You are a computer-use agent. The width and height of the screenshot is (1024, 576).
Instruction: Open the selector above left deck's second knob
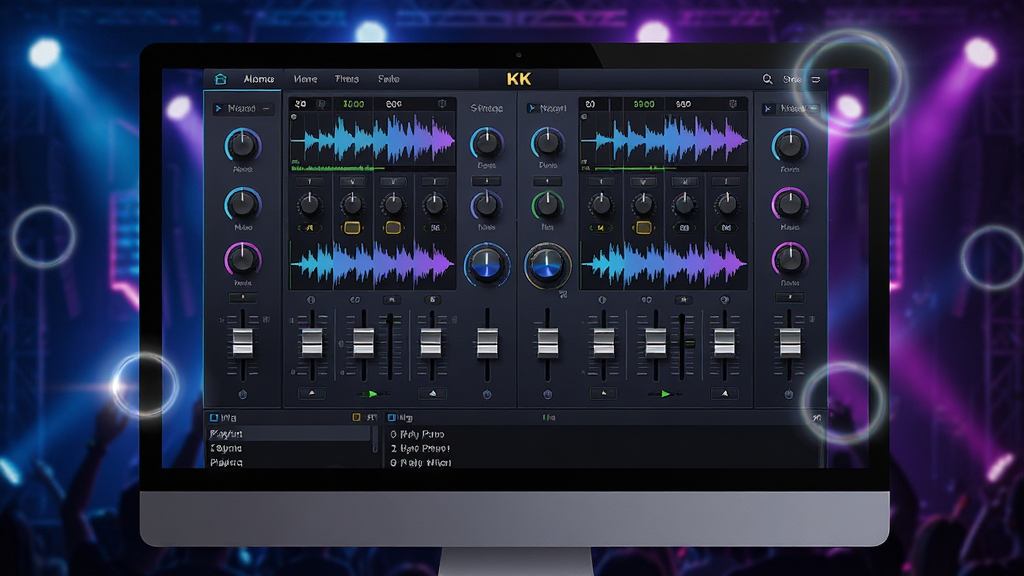(352, 182)
